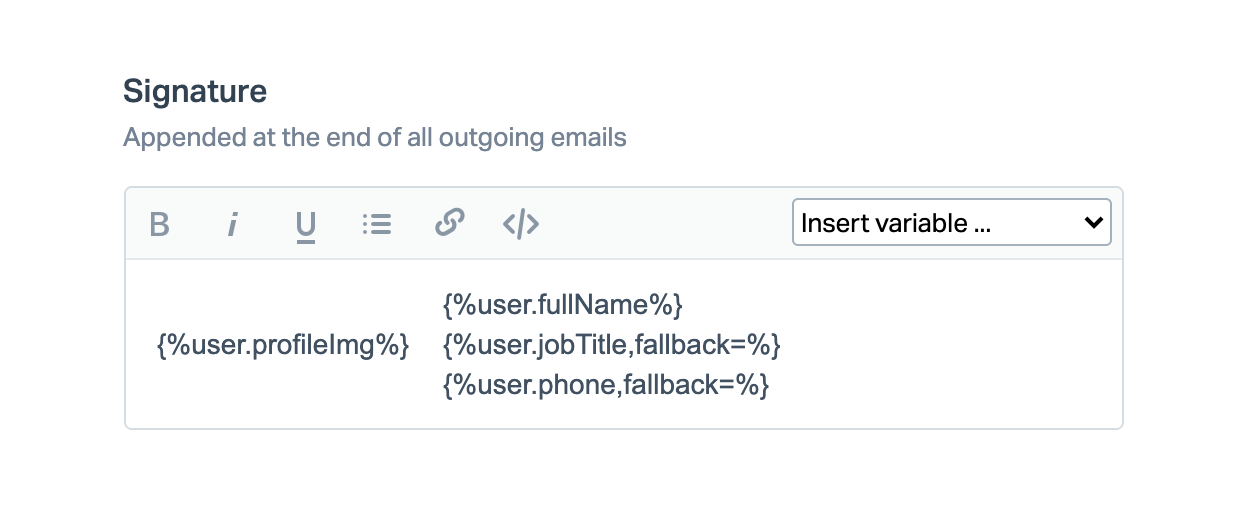Click "Appended at the end of all outgoing emails"
1242x528 pixels.
tap(374, 137)
